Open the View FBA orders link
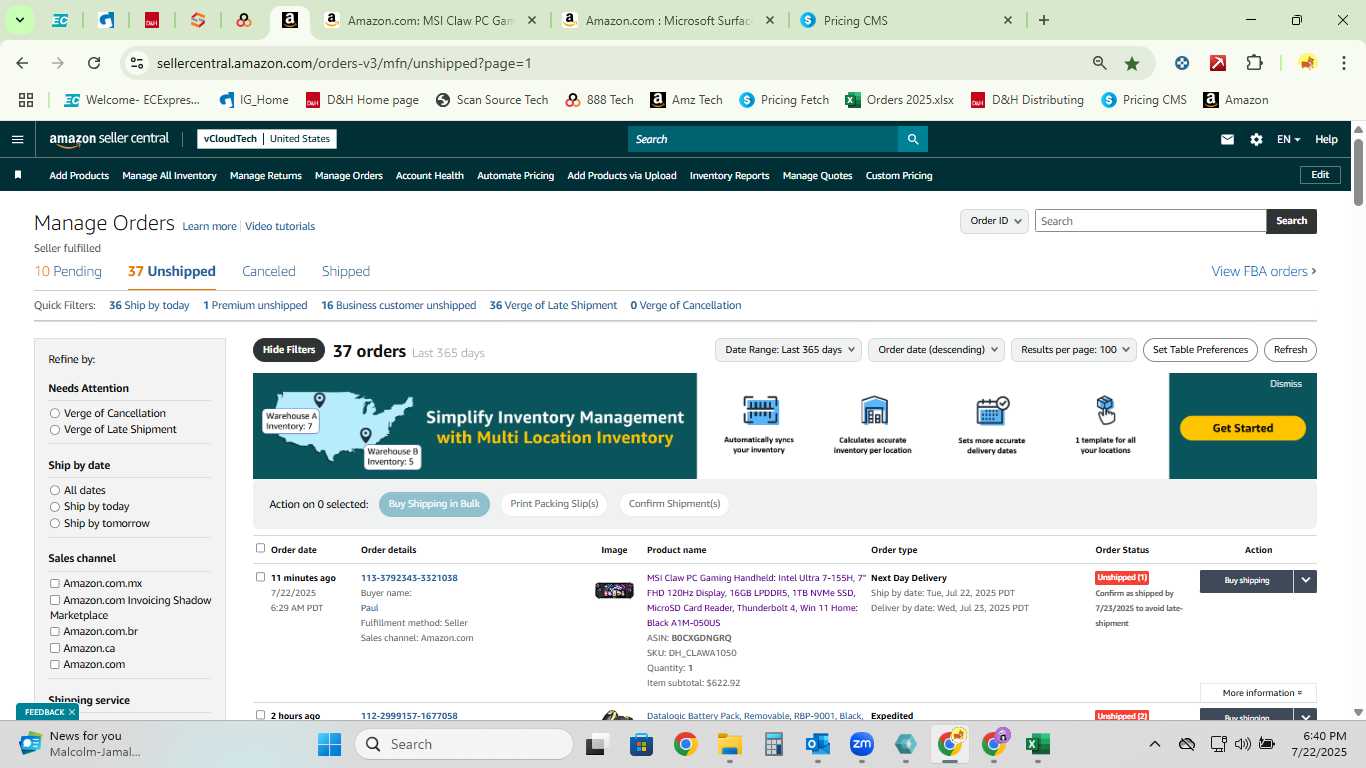This screenshot has width=1366, height=768. [x=1264, y=271]
